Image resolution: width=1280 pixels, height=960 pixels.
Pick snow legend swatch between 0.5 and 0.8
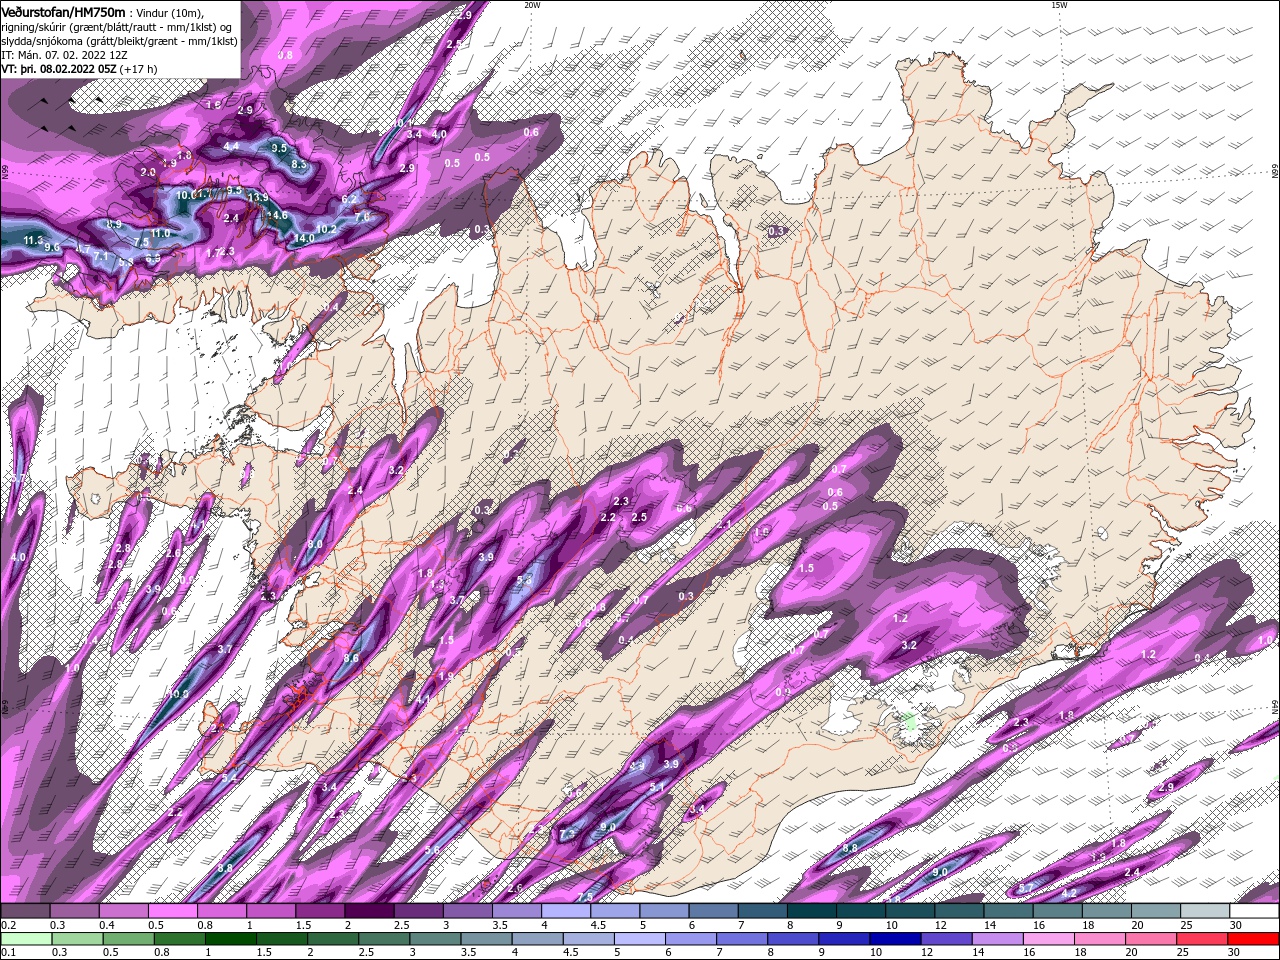click(172, 911)
